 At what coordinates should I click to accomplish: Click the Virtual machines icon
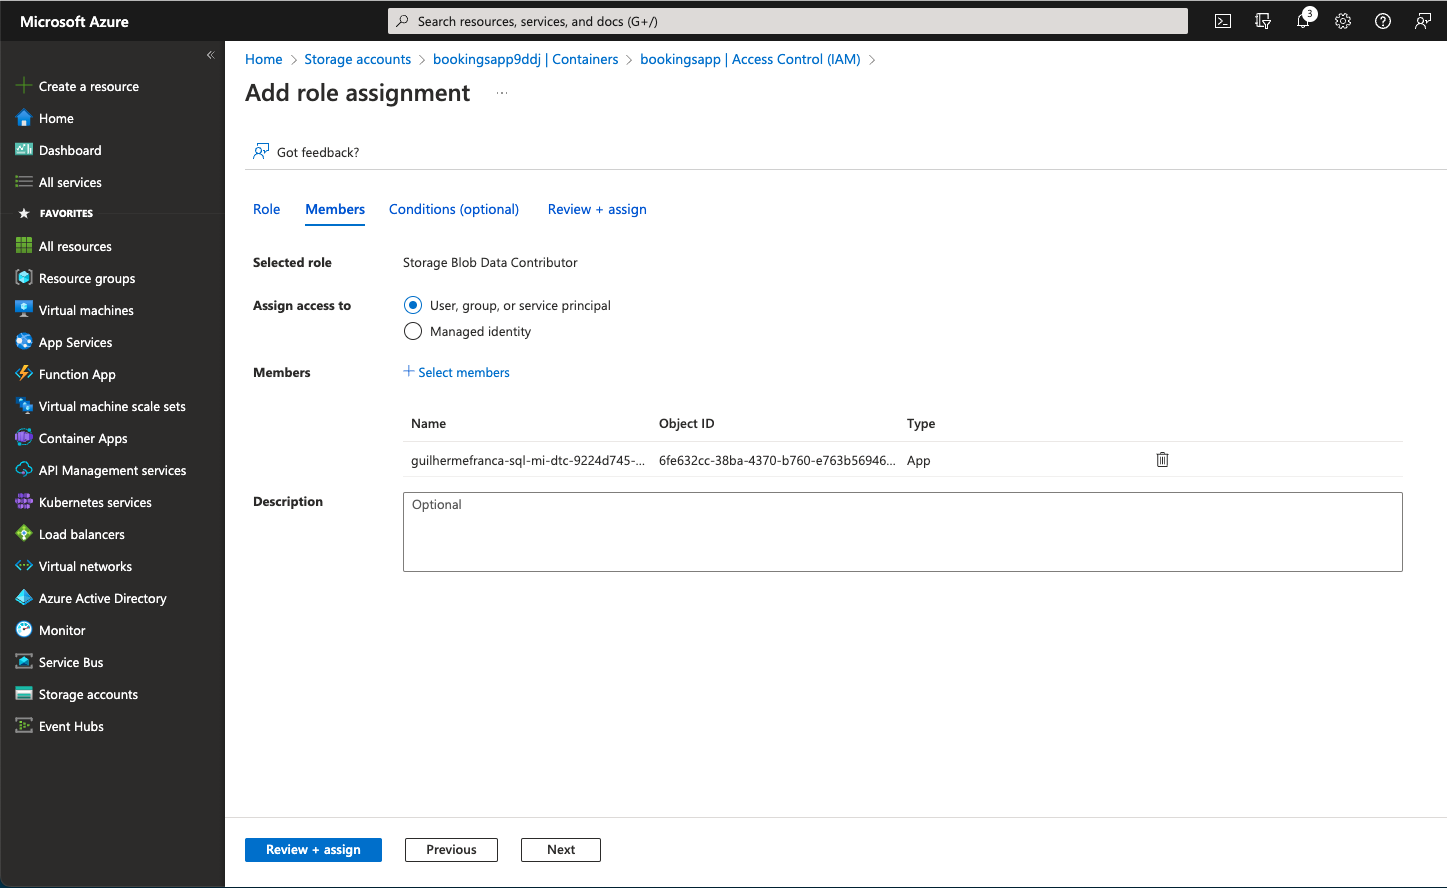24,310
